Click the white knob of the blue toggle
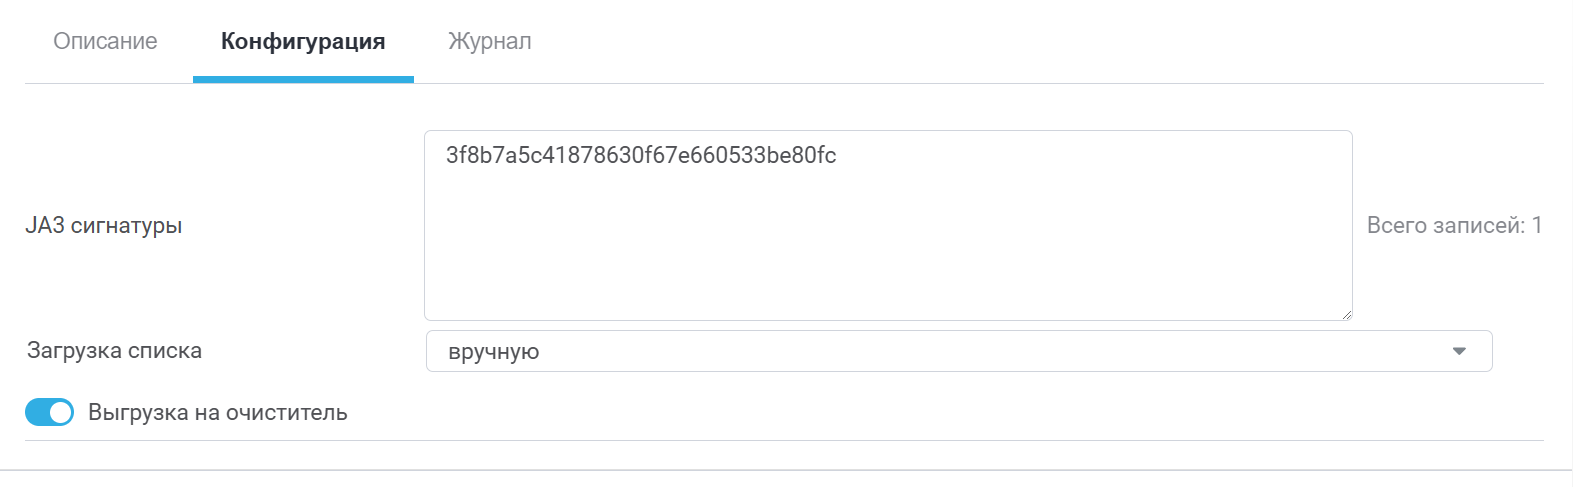Screen dimensions: 1573x487 pyautogui.click(x=60, y=412)
